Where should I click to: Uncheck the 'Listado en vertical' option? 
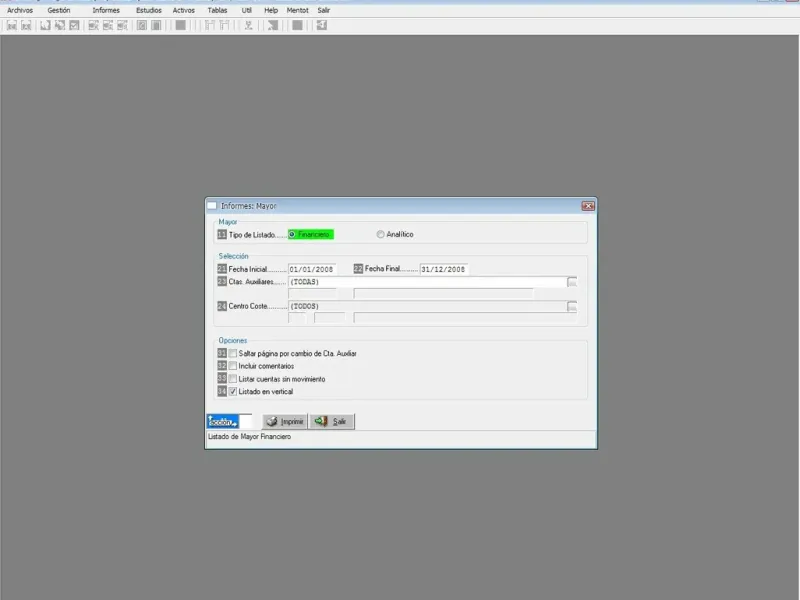click(233, 391)
